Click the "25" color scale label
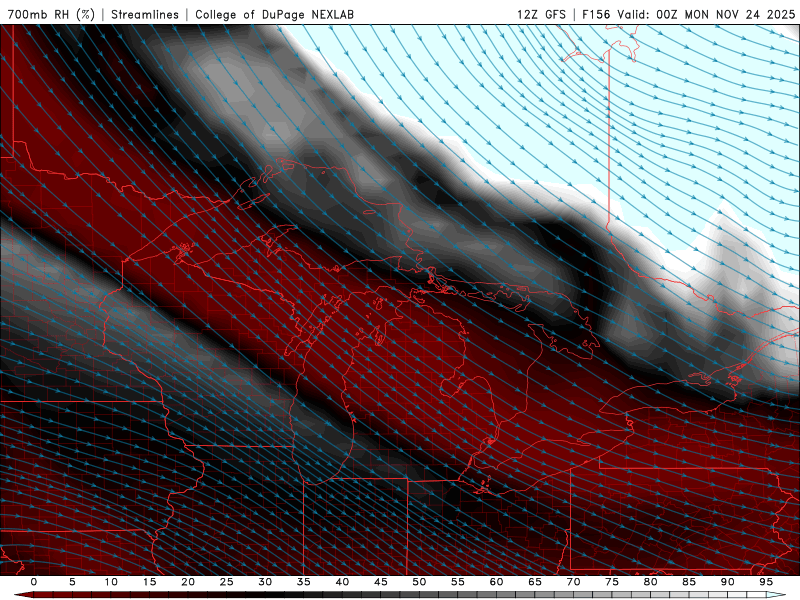 [x=227, y=582]
